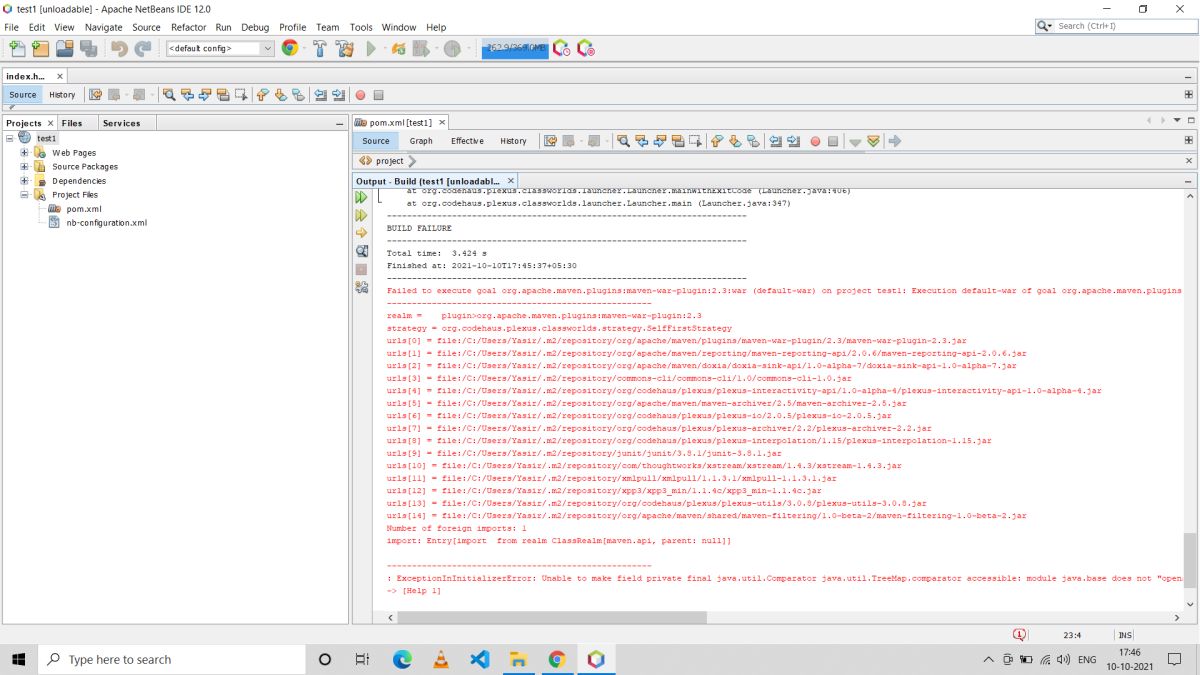Shift line right in pom.xml toolbar
The width and height of the screenshot is (1200, 675).
(x=793, y=141)
